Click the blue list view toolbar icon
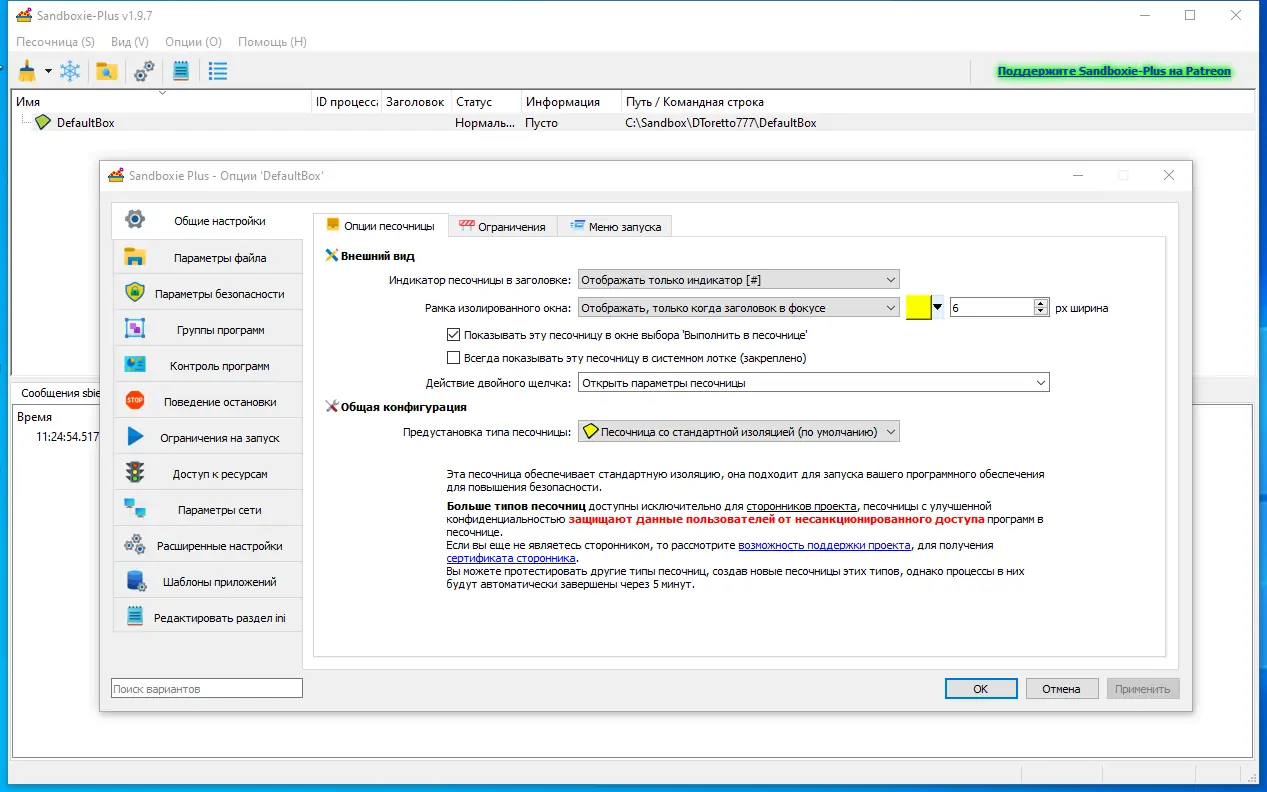The height and width of the screenshot is (792, 1267). click(x=217, y=71)
